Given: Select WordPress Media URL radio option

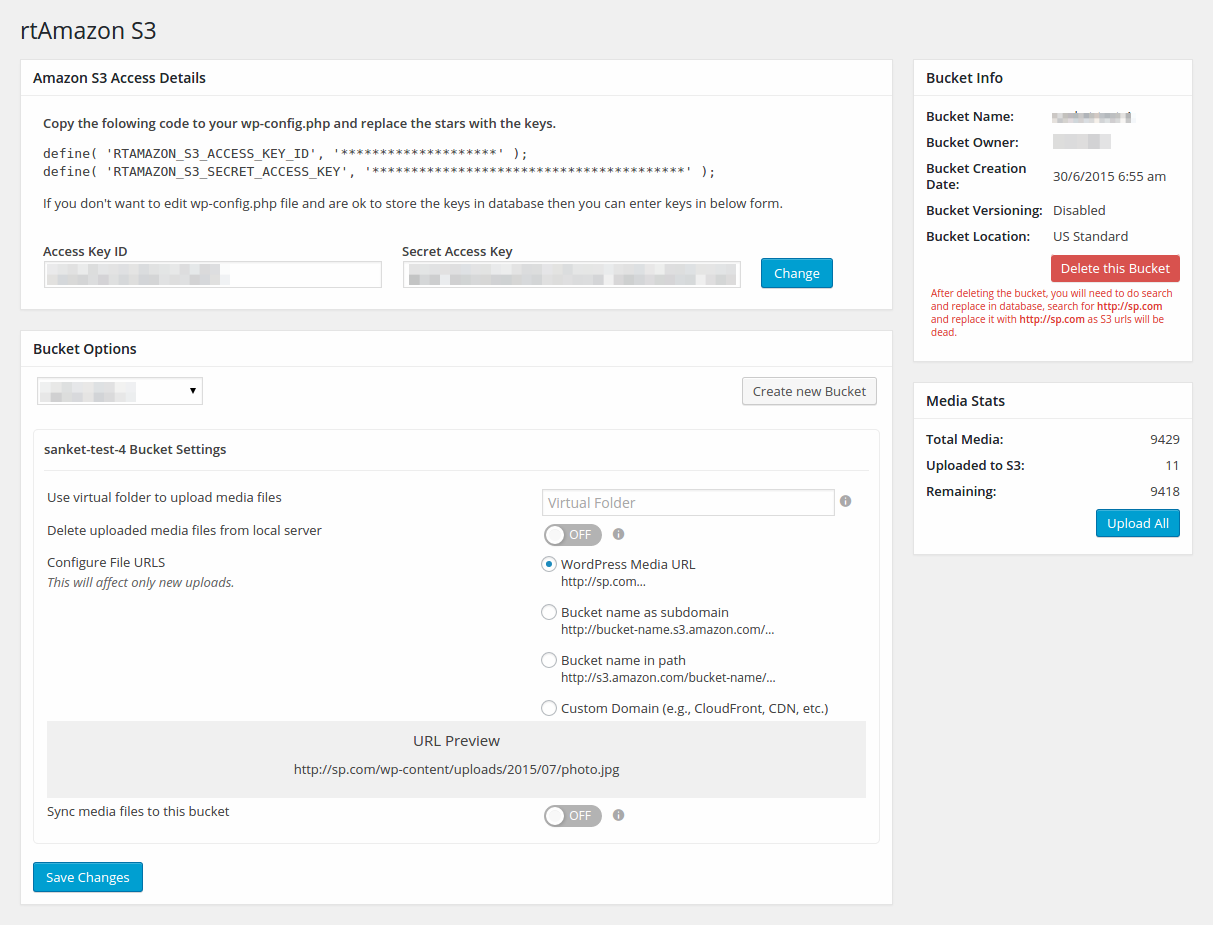Looking at the screenshot, I should tap(549, 564).
